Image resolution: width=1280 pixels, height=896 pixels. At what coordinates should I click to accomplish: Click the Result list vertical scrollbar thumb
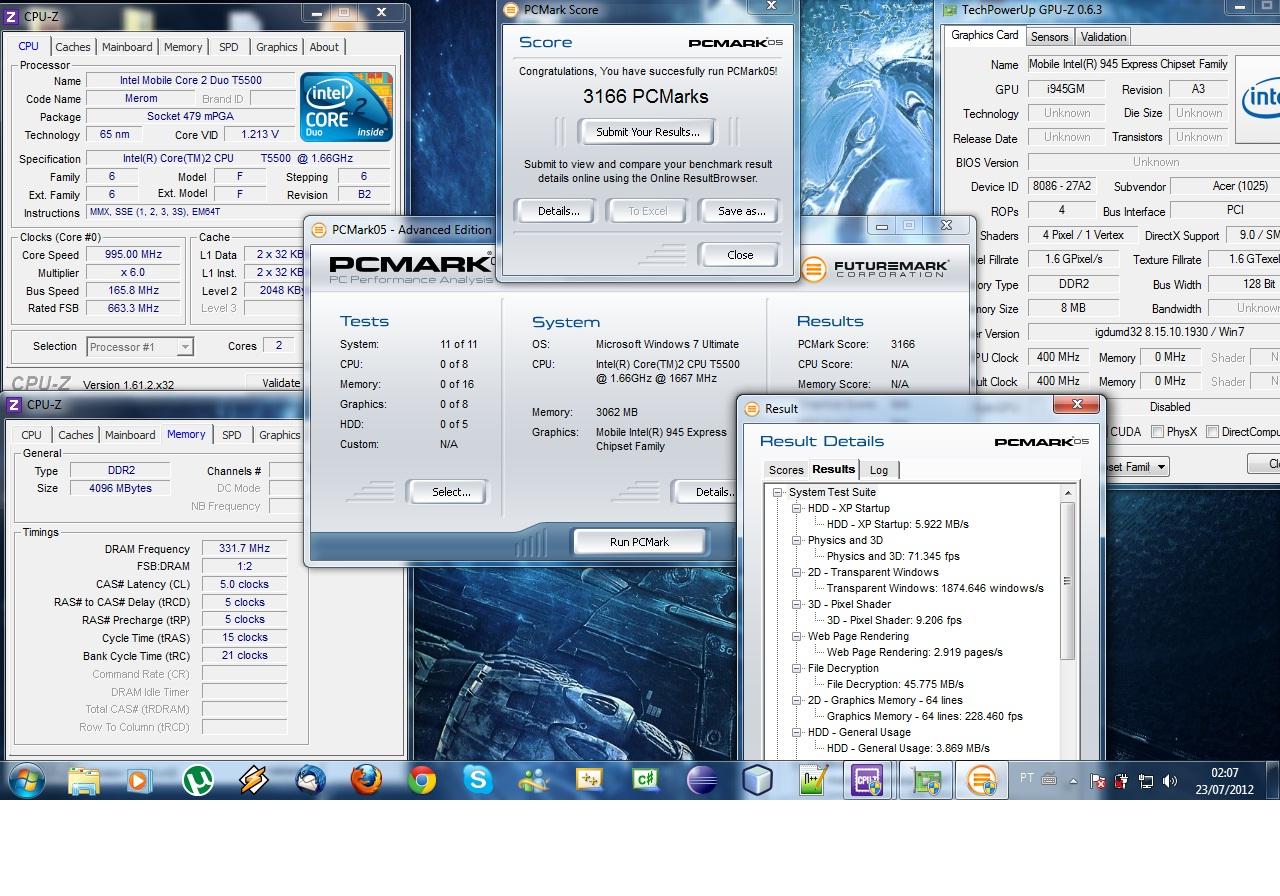(1067, 580)
